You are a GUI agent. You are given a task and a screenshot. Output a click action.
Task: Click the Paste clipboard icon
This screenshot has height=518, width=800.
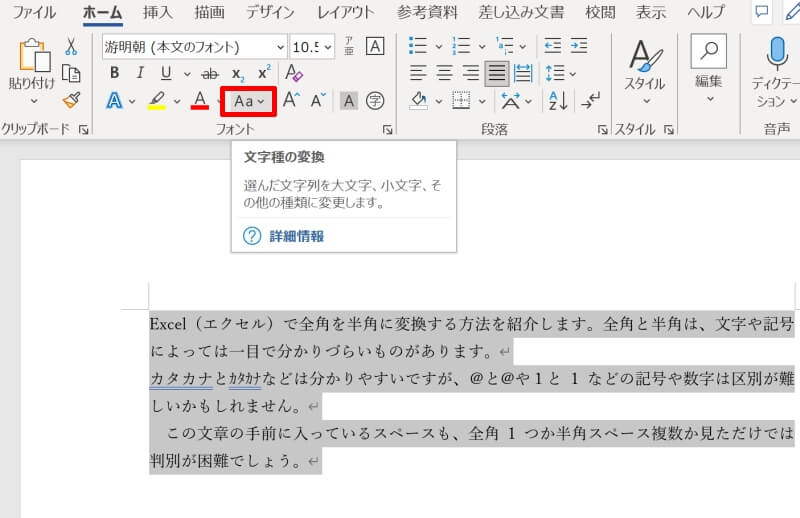[x=34, y=54]
